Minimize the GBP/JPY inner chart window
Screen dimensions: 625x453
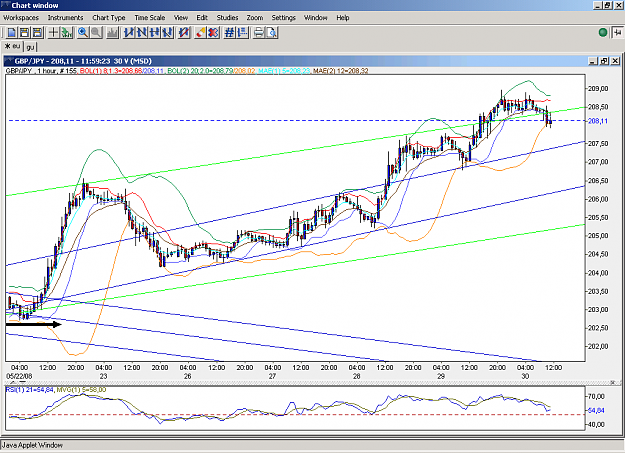tap(593, 61)
